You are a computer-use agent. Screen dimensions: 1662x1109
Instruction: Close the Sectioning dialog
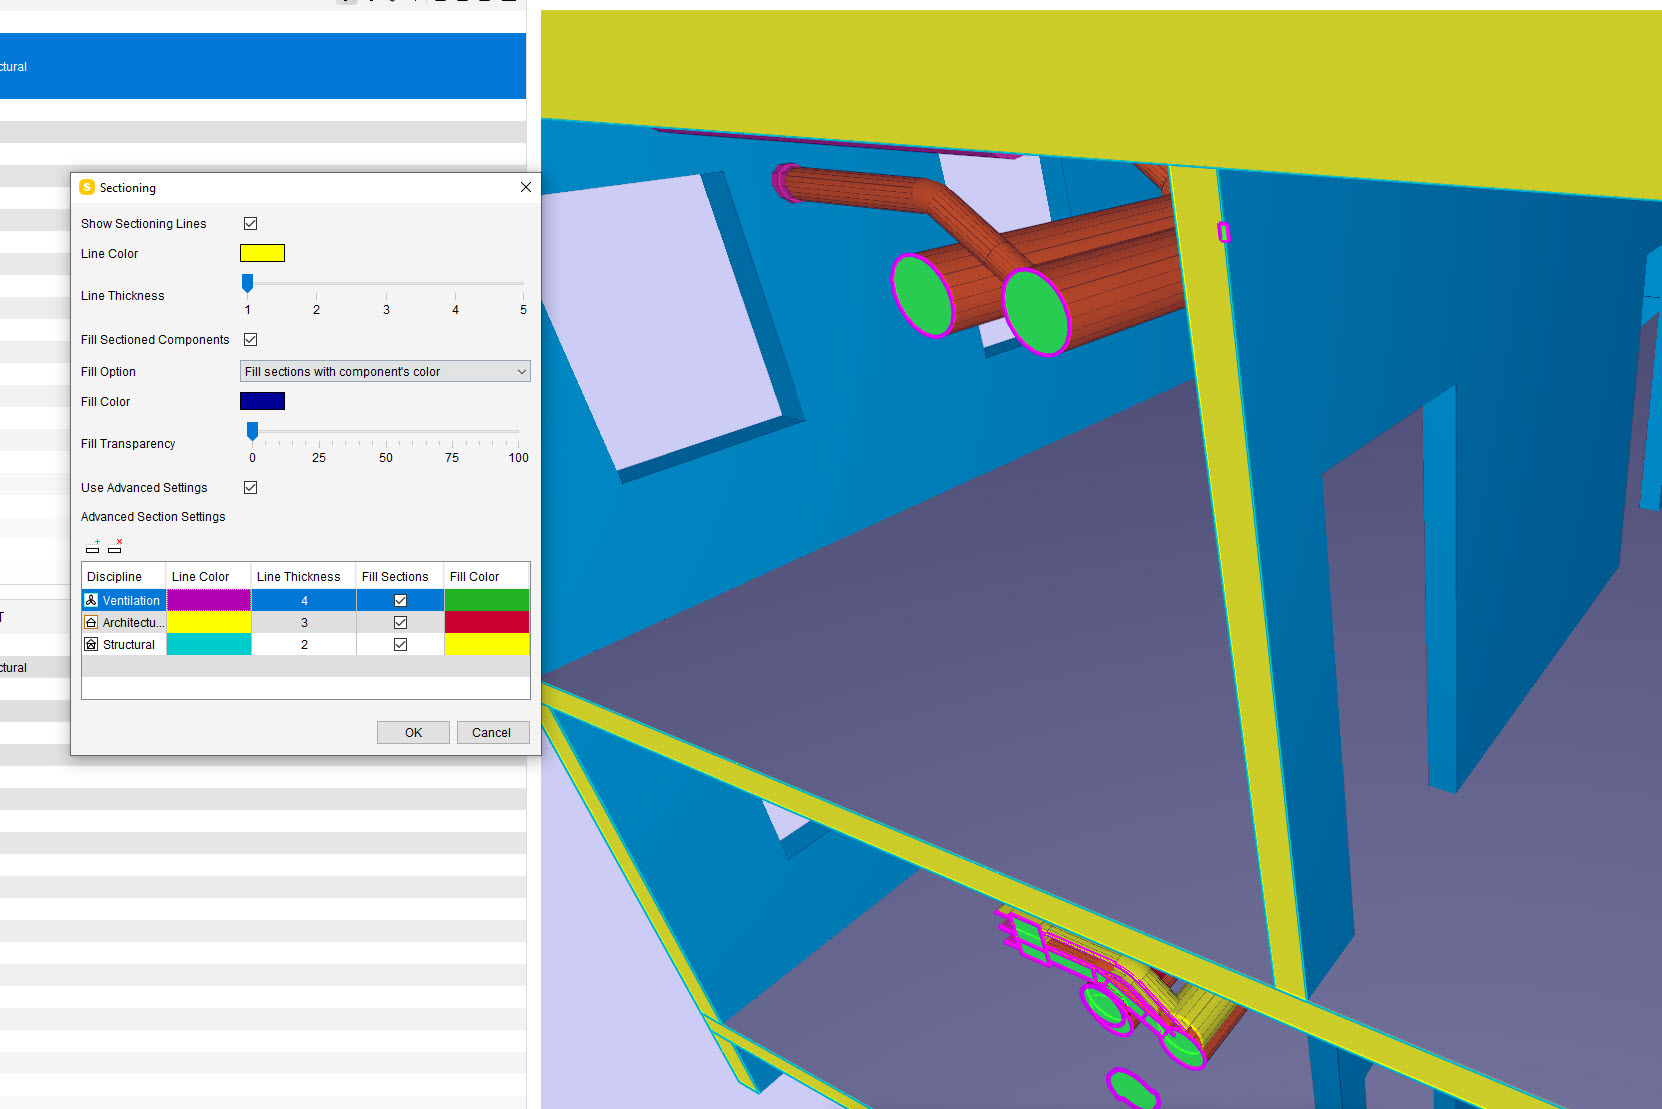(x=526, y=188)
